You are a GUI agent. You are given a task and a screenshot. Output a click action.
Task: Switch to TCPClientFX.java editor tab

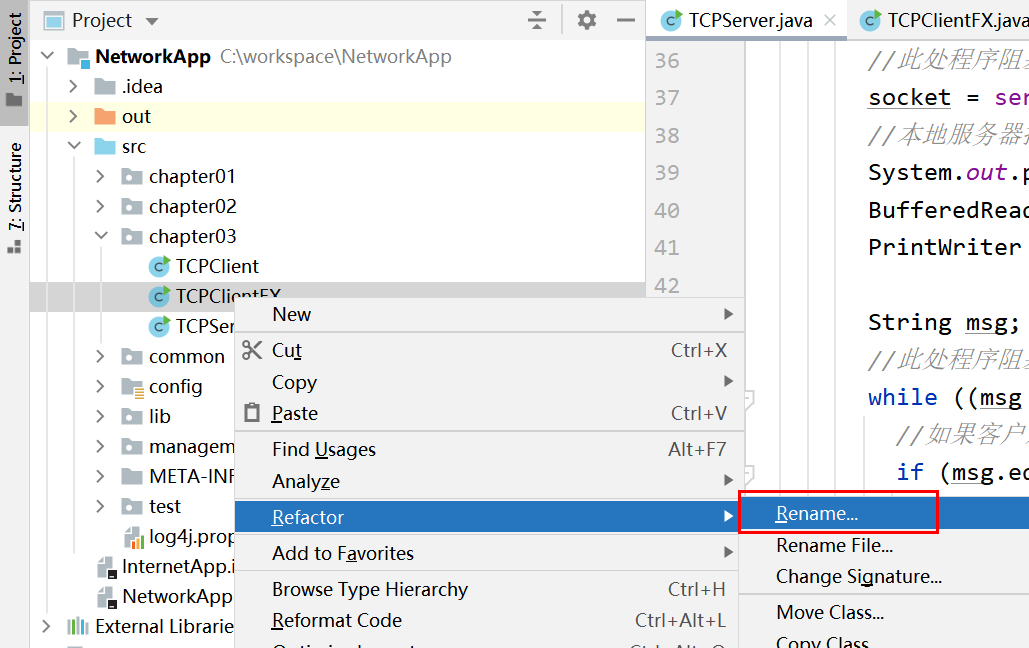[x=950, y=20]
